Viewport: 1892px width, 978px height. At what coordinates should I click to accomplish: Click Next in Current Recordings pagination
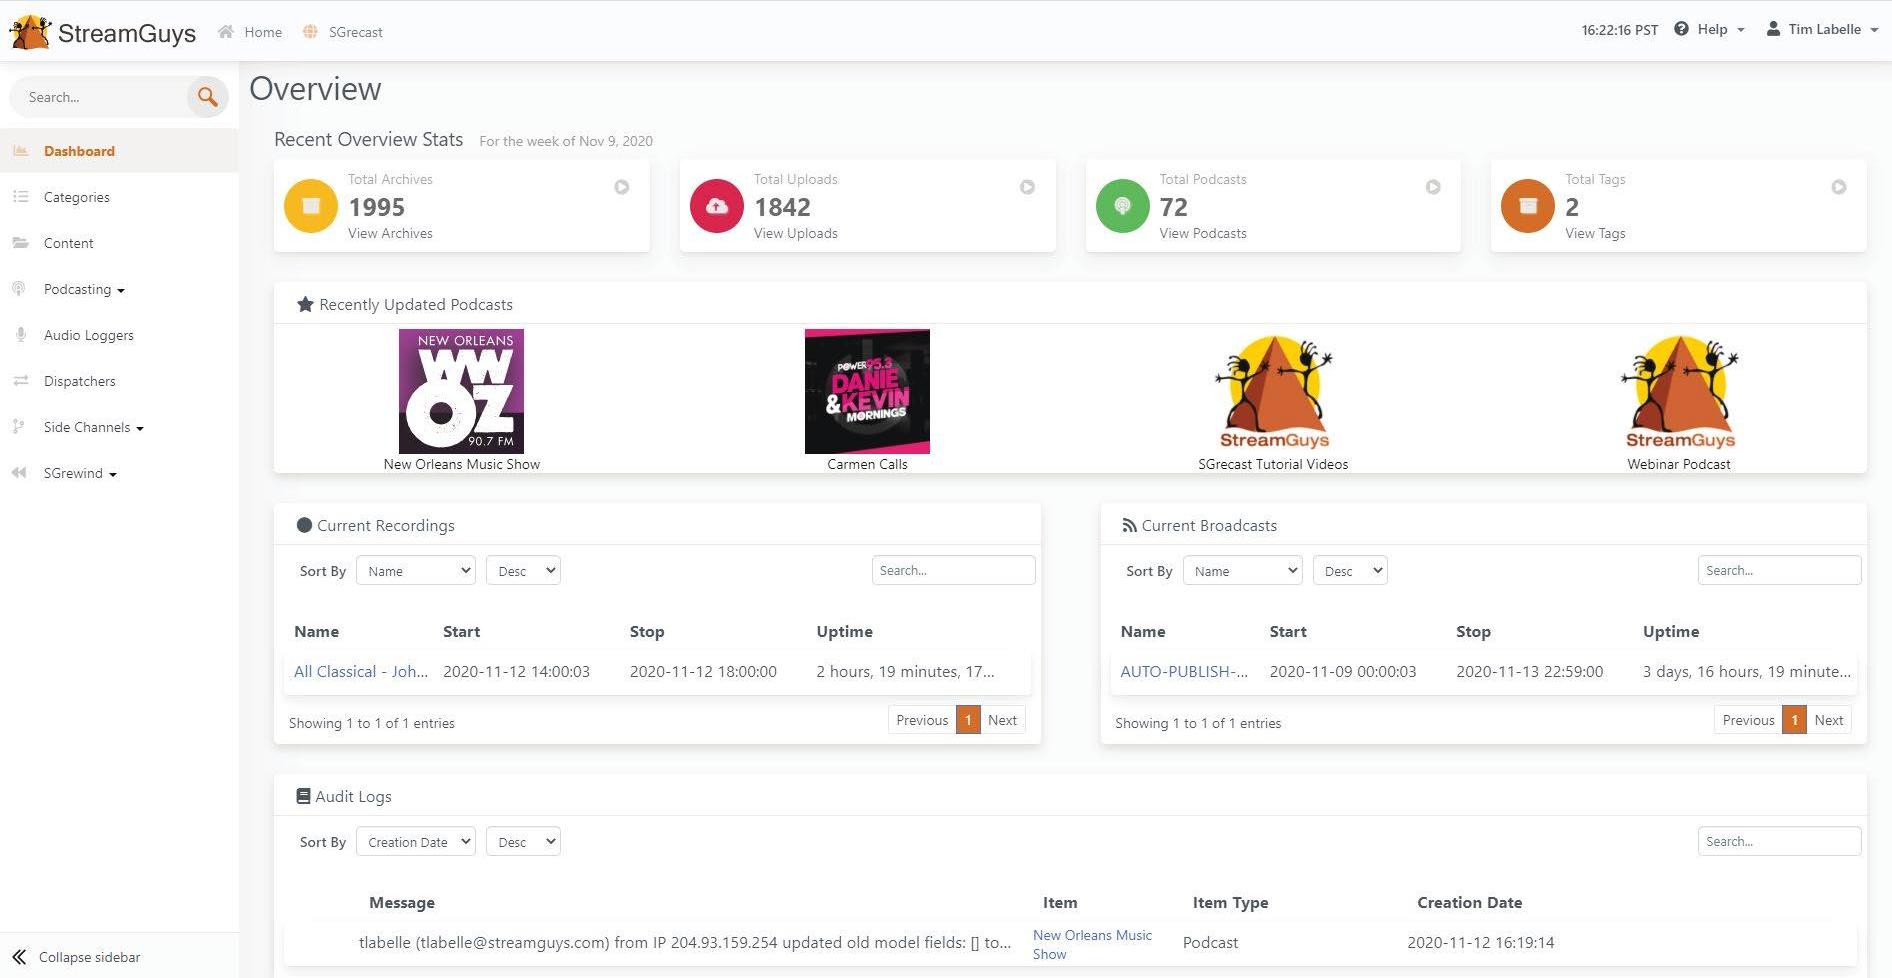pyautogui.click(x=1002, y=720)
